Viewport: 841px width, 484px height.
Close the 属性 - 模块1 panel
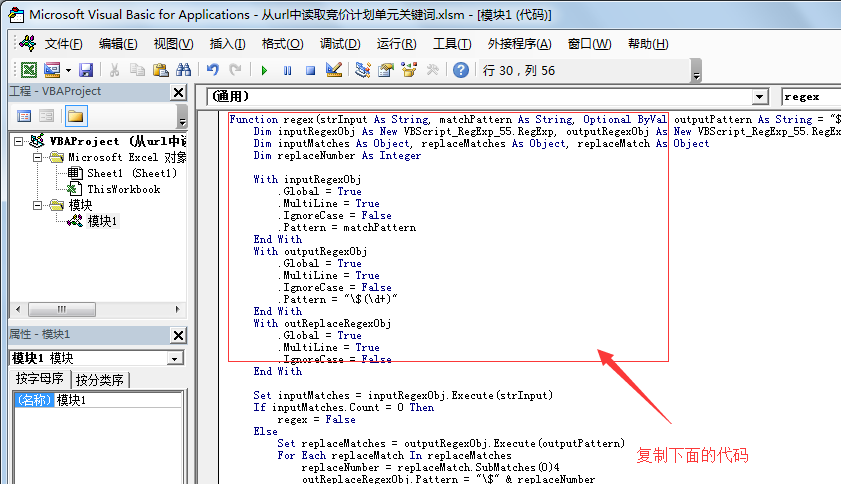(x=179, y=335)
